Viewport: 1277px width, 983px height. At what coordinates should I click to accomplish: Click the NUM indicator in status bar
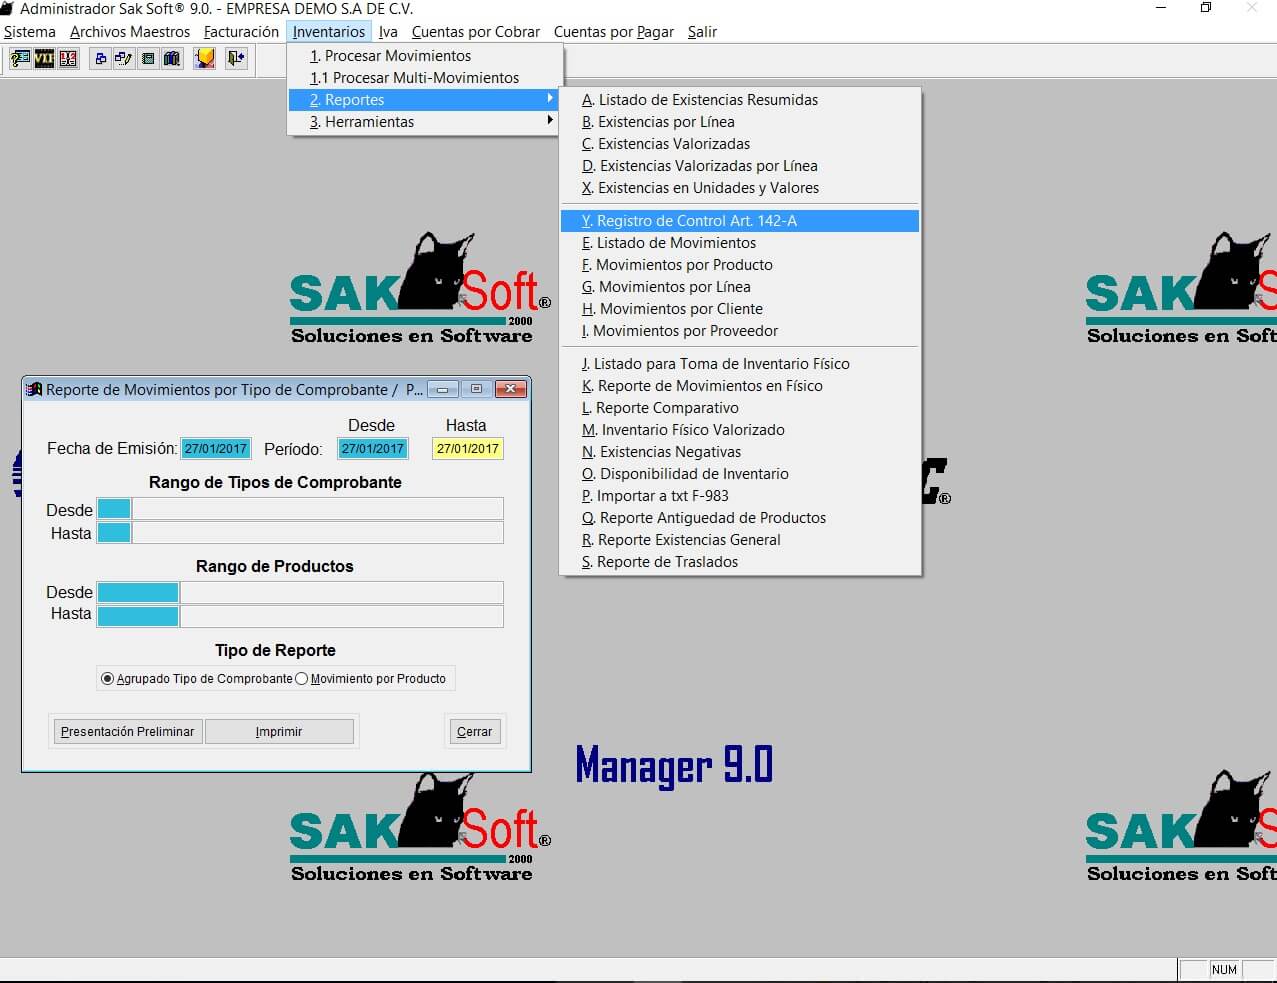pos(1224,970)
